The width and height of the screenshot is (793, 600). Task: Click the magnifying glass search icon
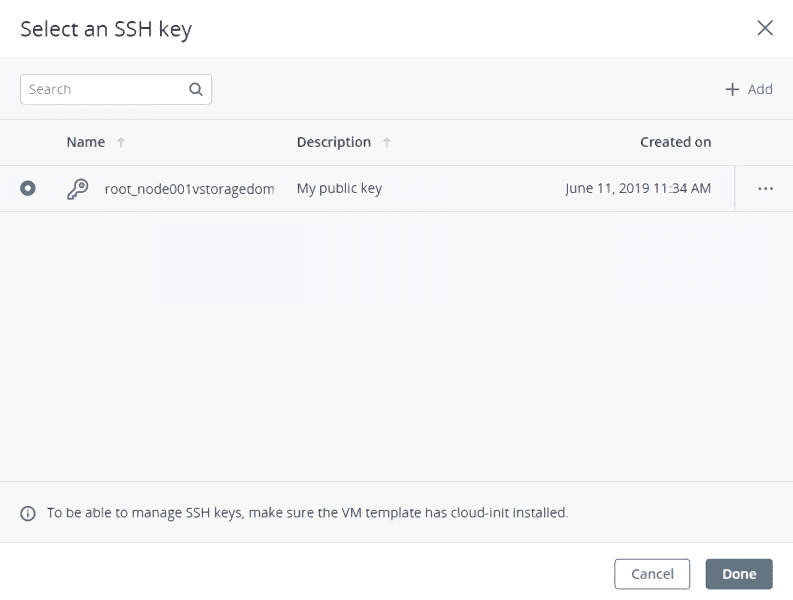[x=196, y=89]
